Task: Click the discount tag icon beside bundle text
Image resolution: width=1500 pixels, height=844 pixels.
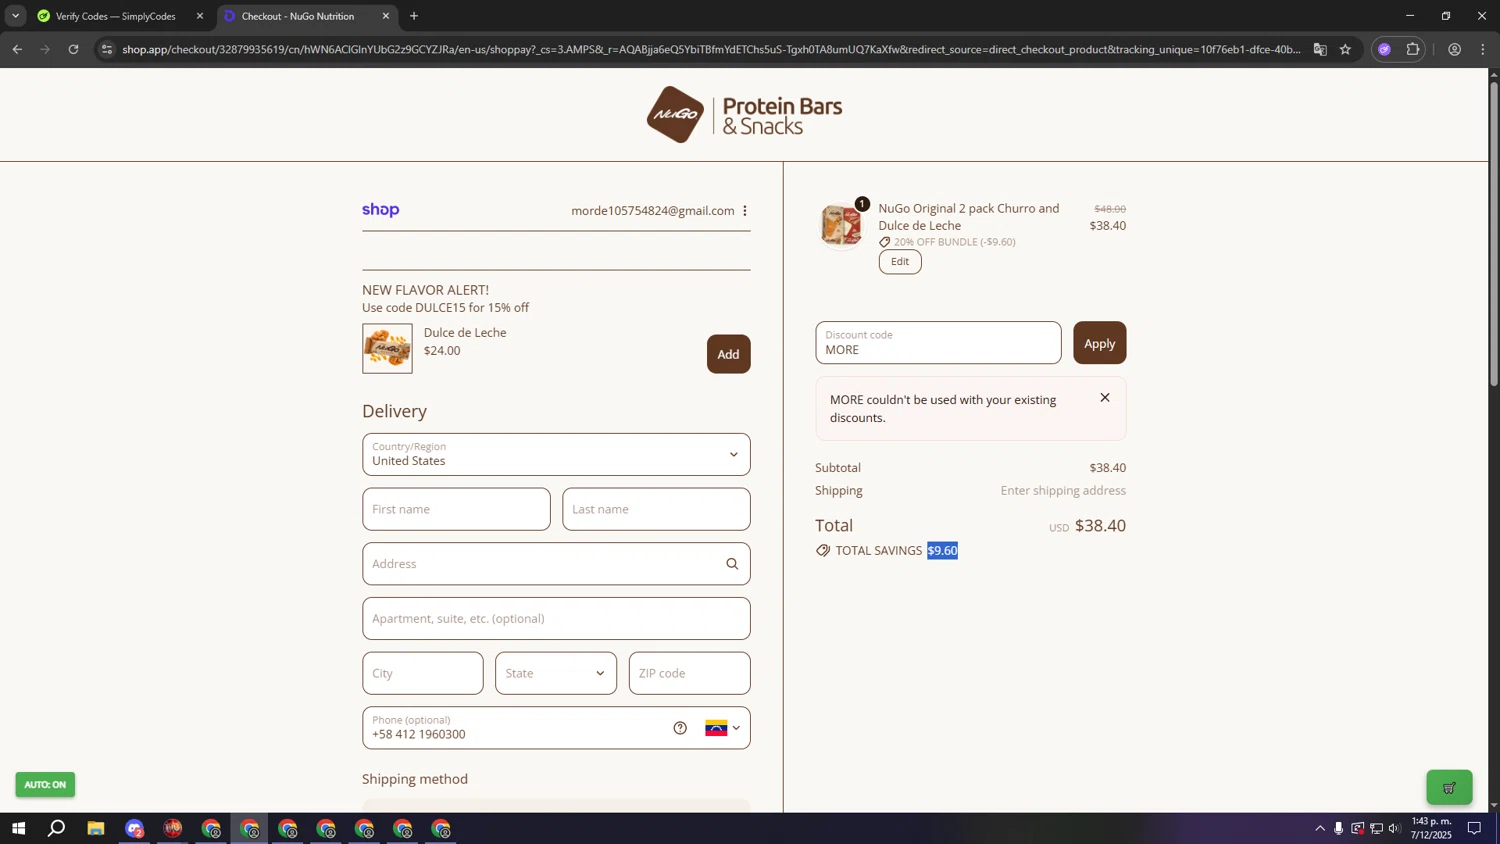Action: click(x=885, y=242)
